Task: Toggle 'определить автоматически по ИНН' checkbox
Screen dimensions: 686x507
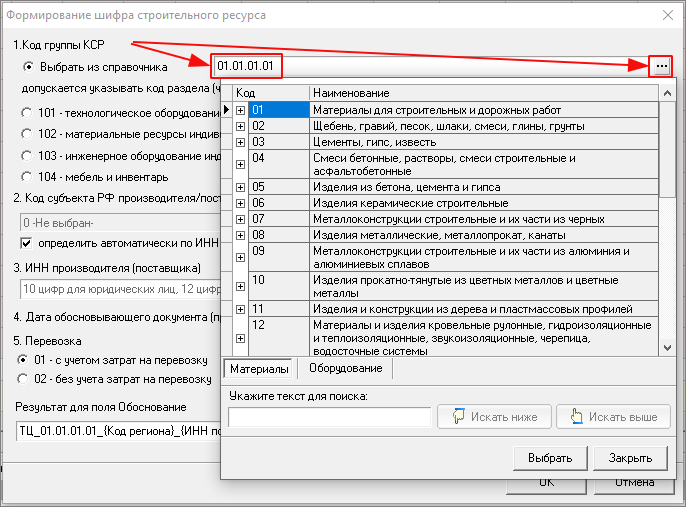Action: click(27, 243)
